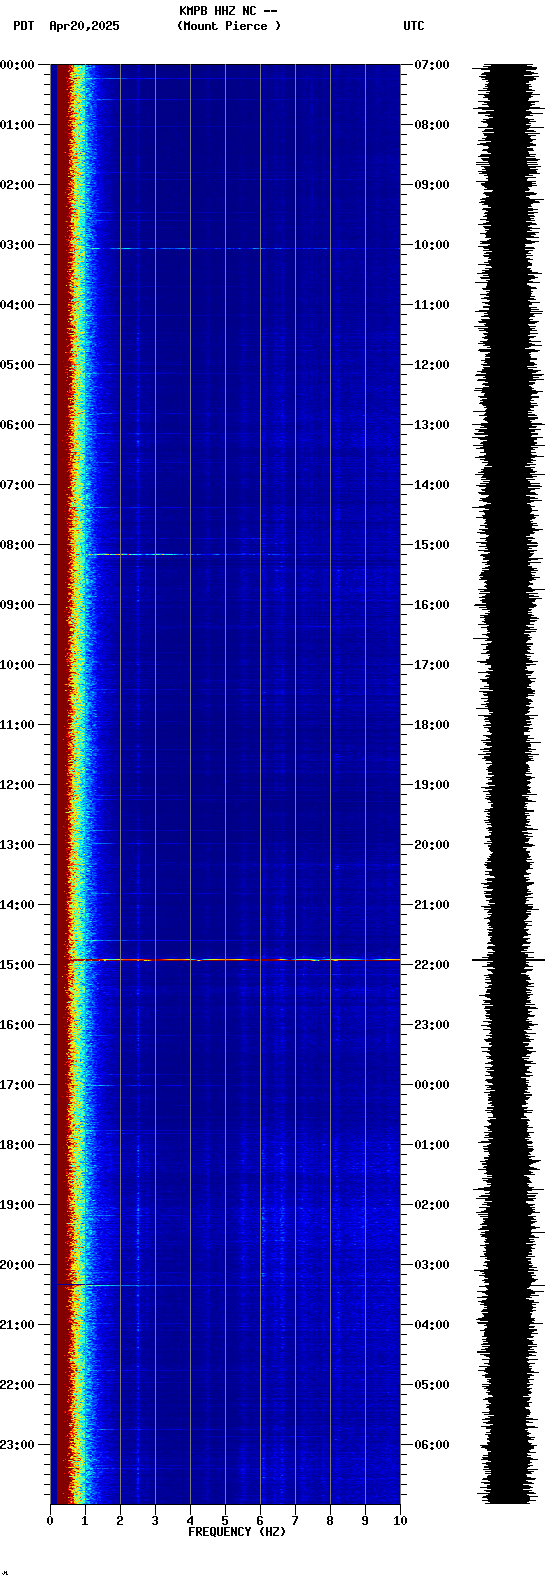Viewport: 552px width, 1584px height.
Task: Click the red broadband event line near 15:00 PDT
Action: pos(234,960)
